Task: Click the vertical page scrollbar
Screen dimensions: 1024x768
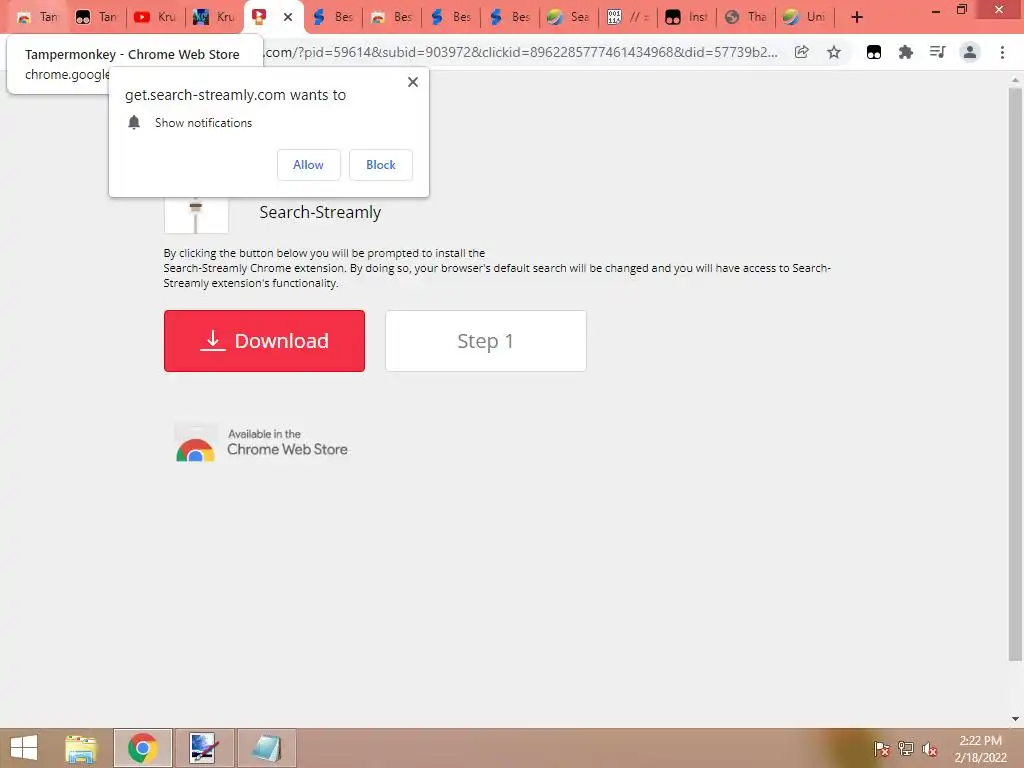Action: (1015, 374)
